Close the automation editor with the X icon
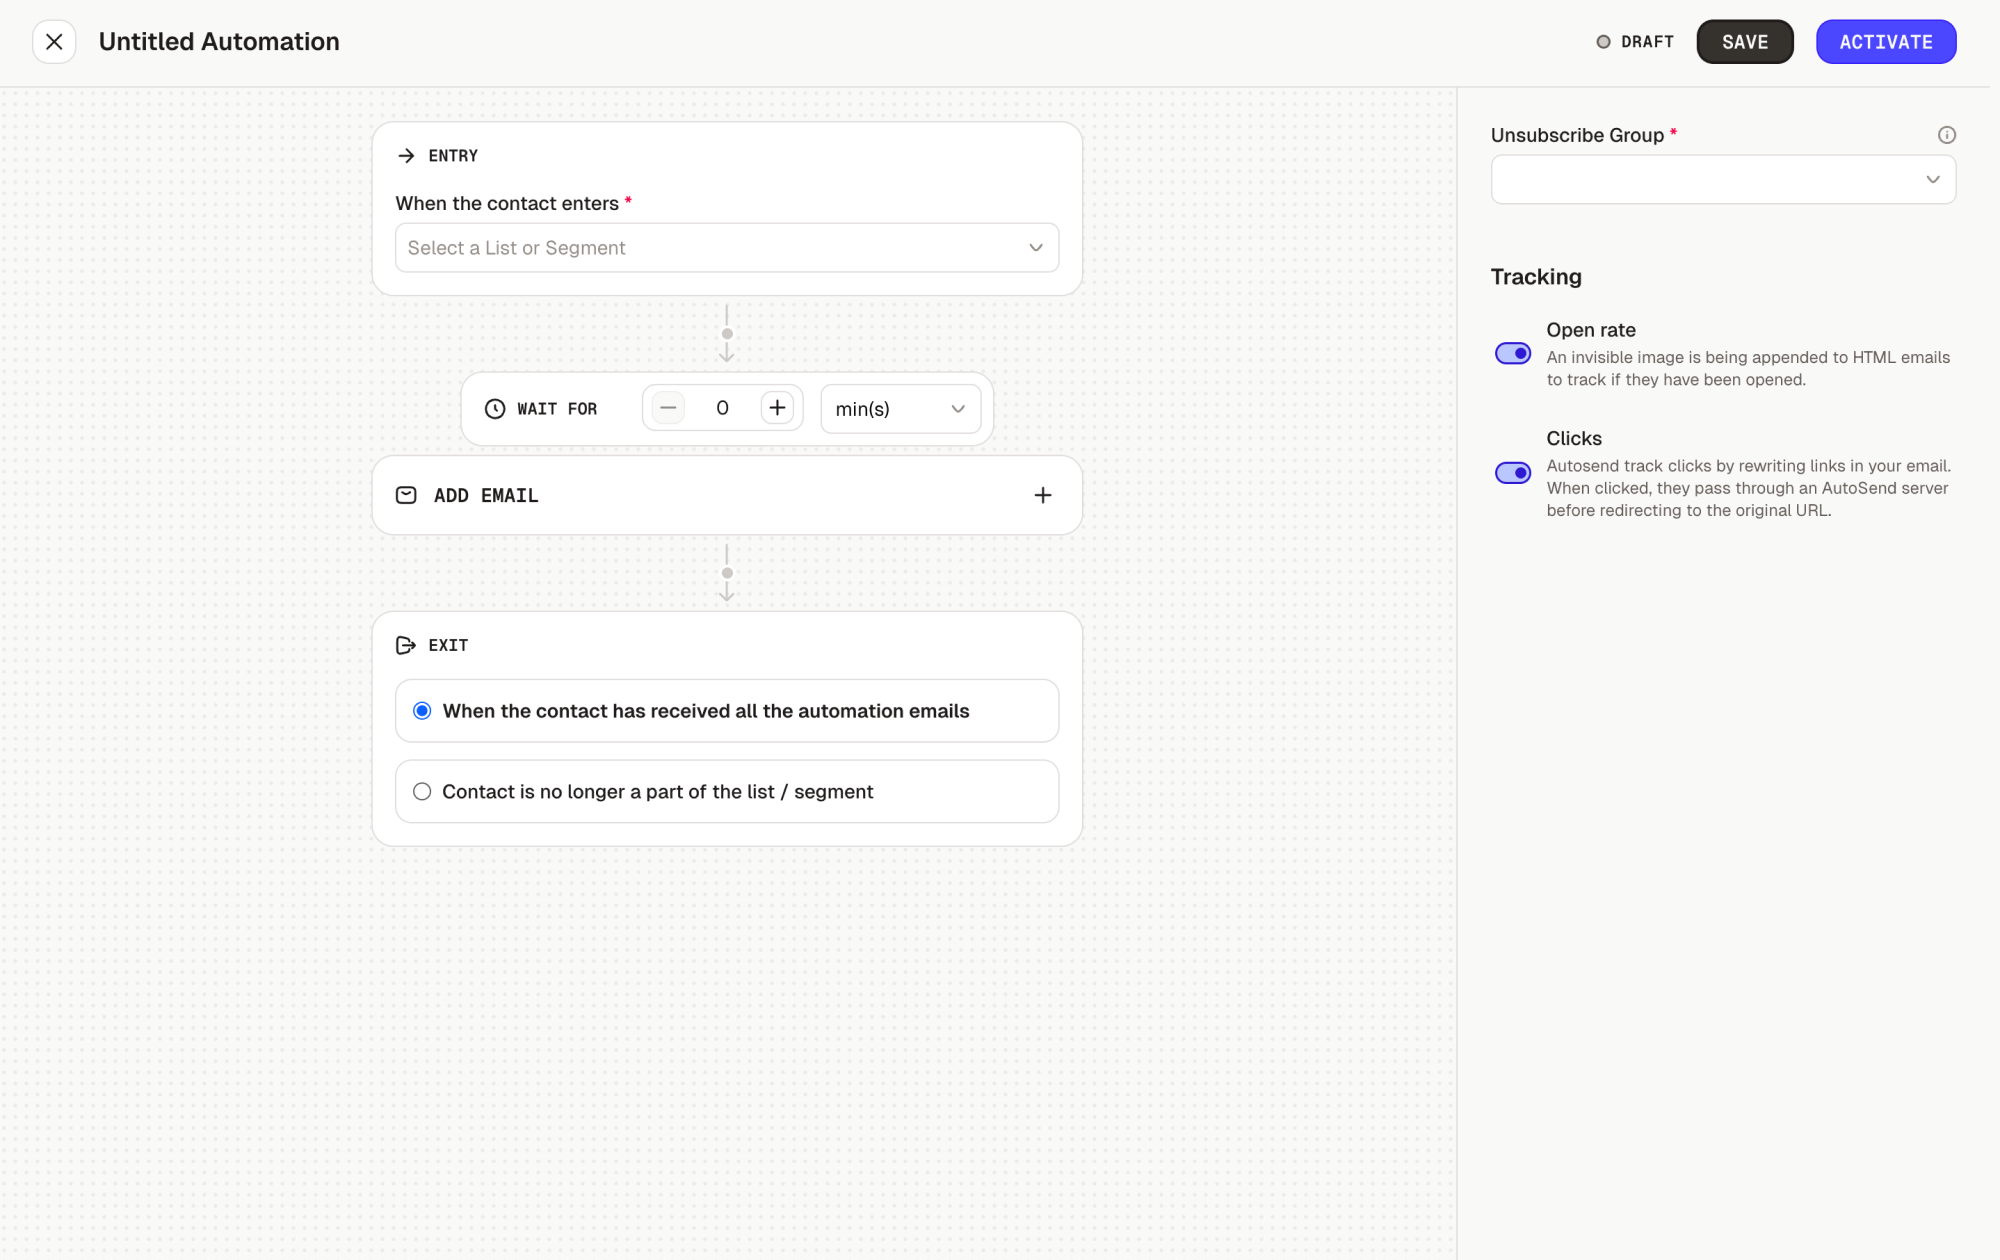Screen dimensions: 2000x1260 (54, 42)
